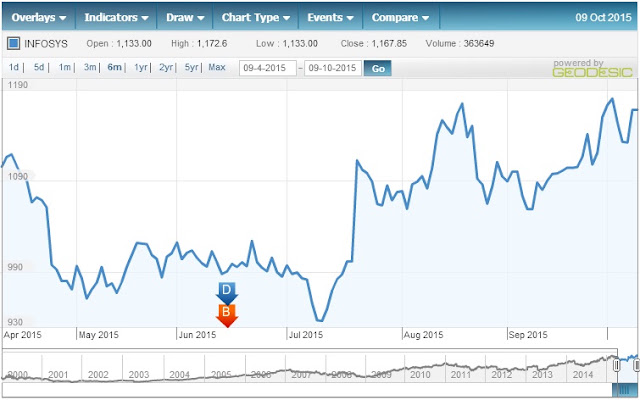Toggle the INFOSYS series color checkbox
Image resolution: width=640 pixels, height=400 pixels.
13,43
